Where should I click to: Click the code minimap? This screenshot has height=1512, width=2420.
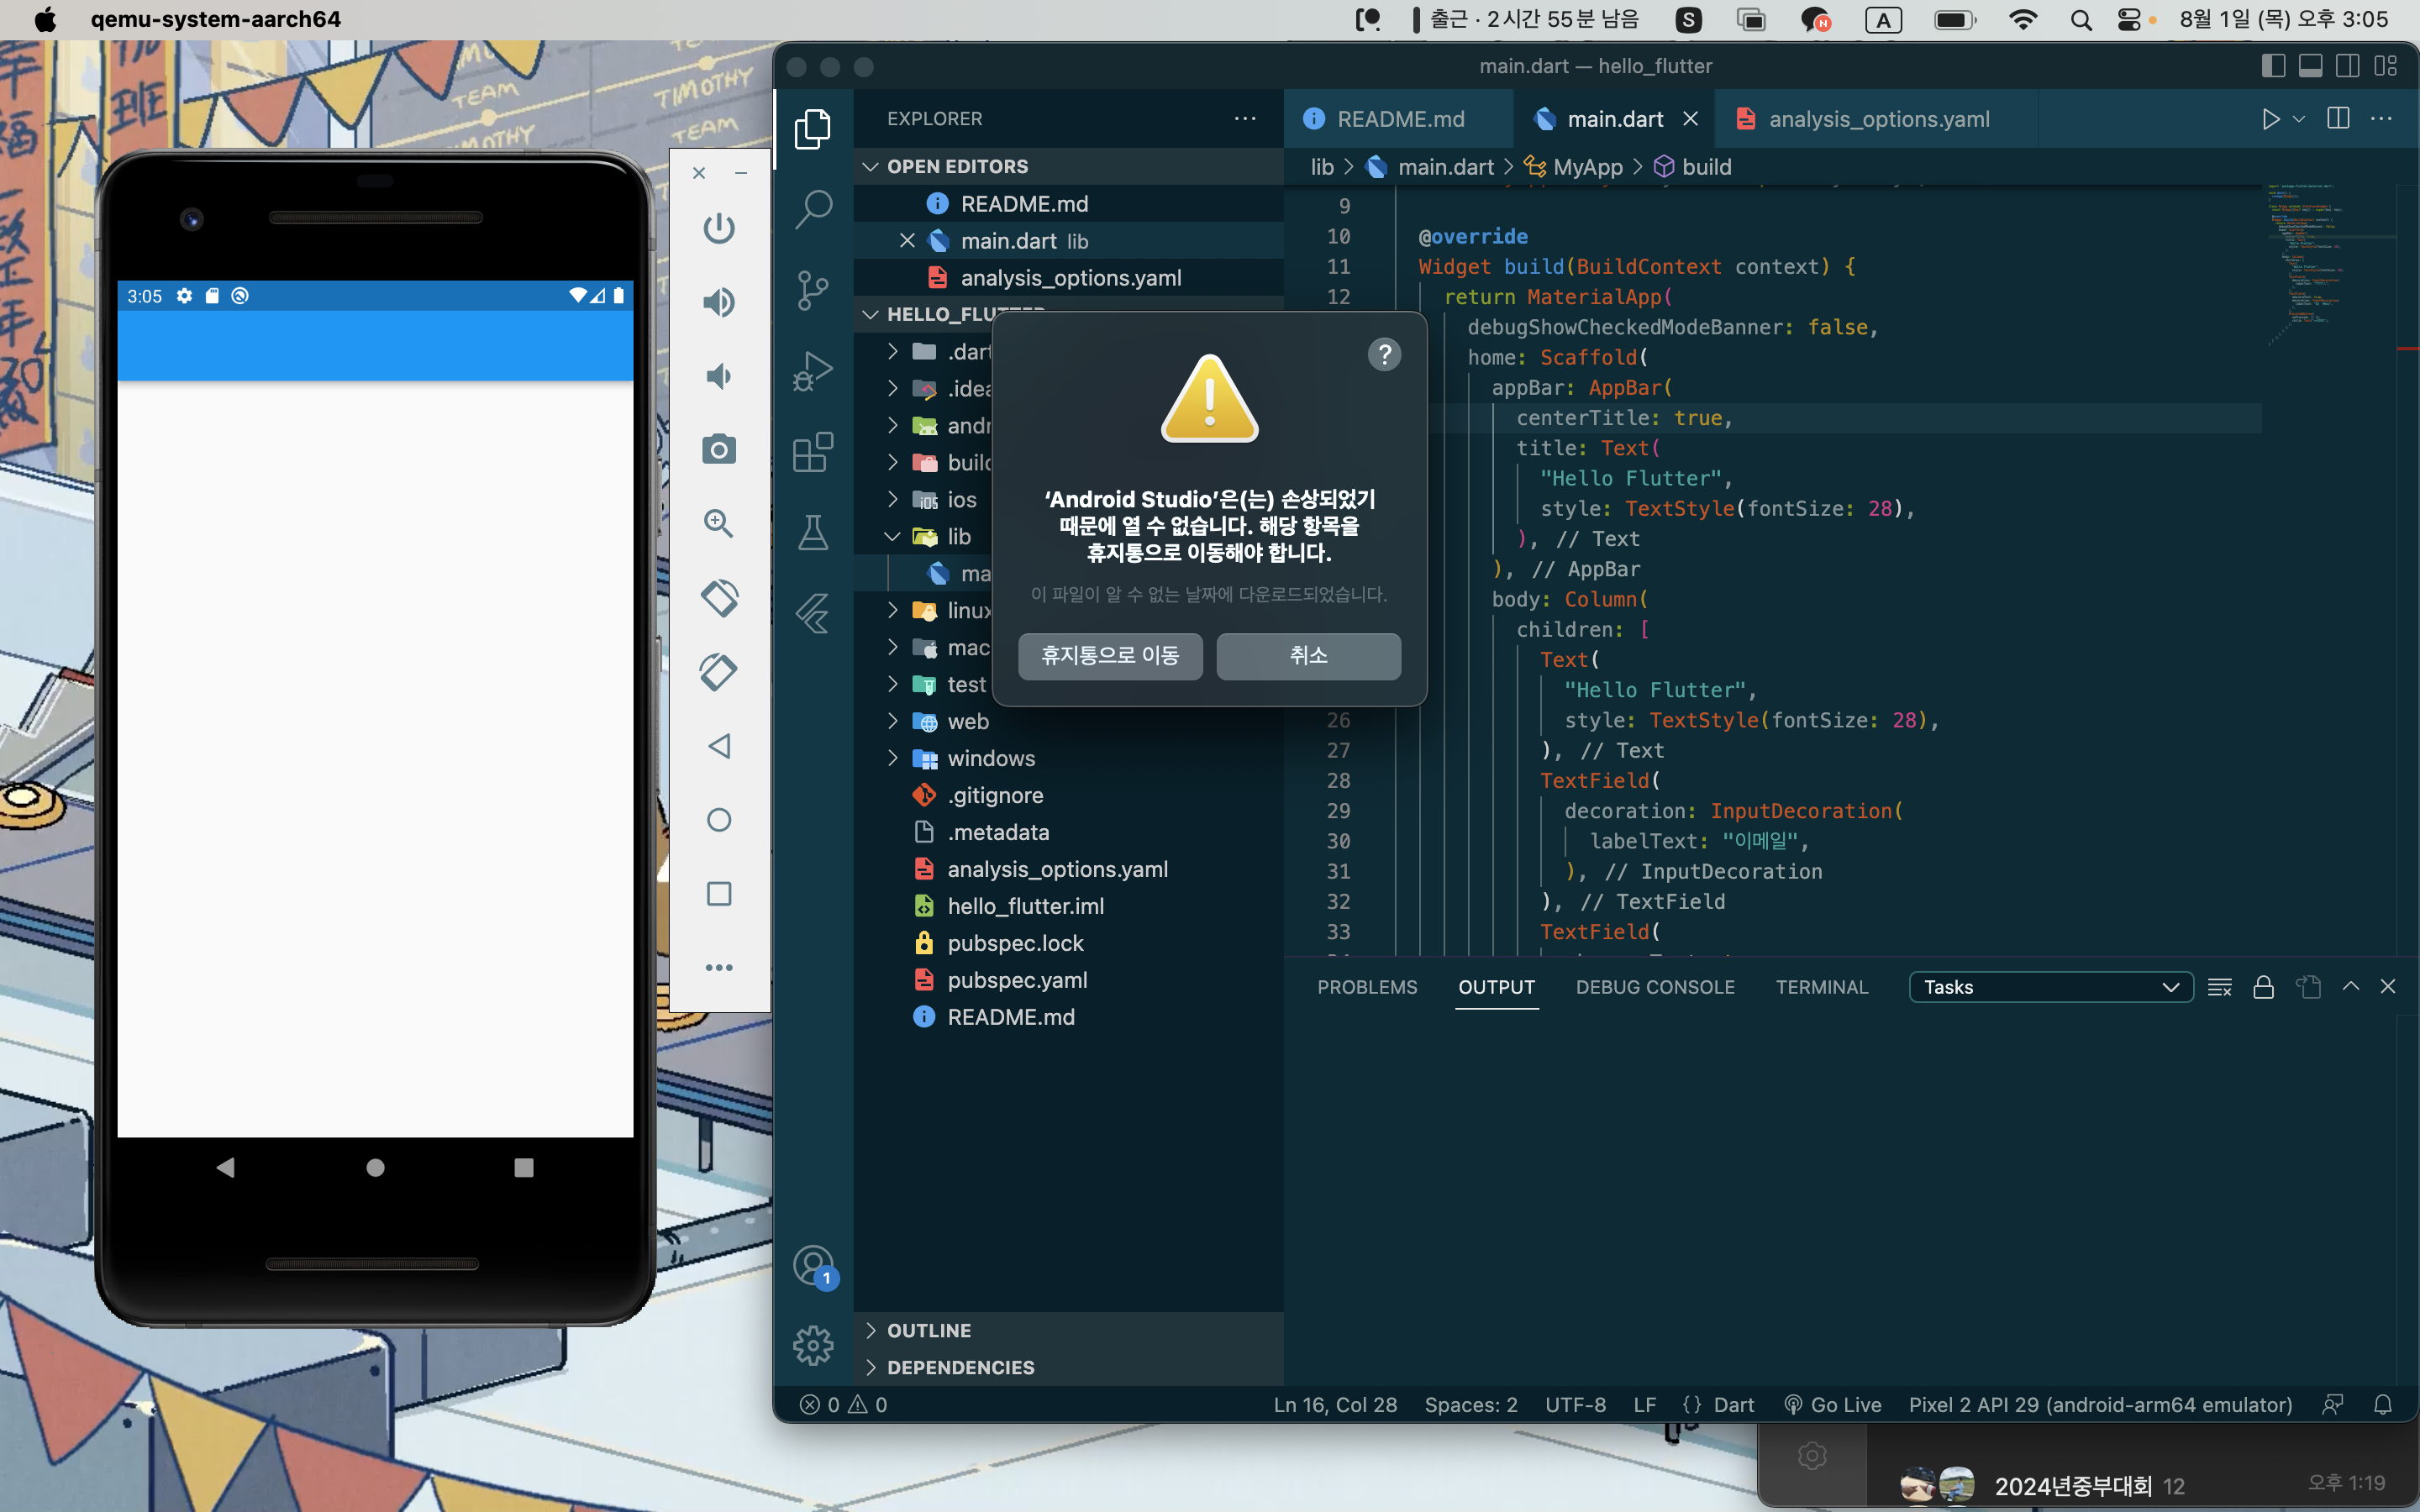tap(2330, 265)
